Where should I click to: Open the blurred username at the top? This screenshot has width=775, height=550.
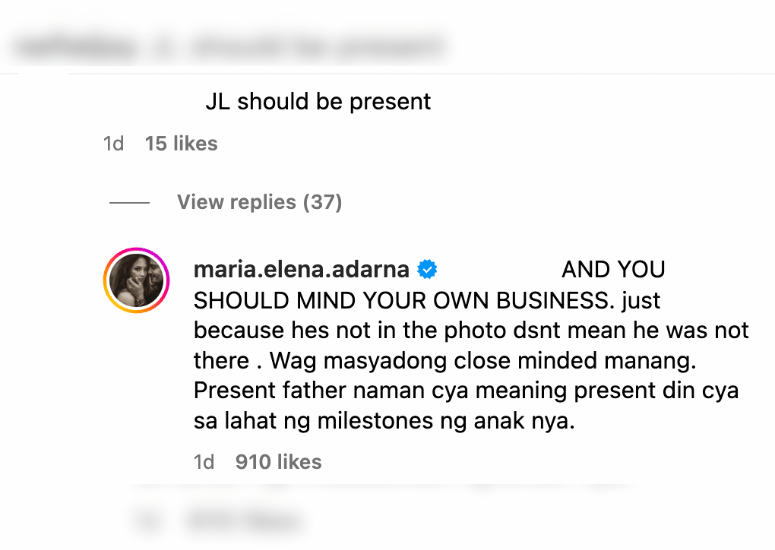point(74,48)
